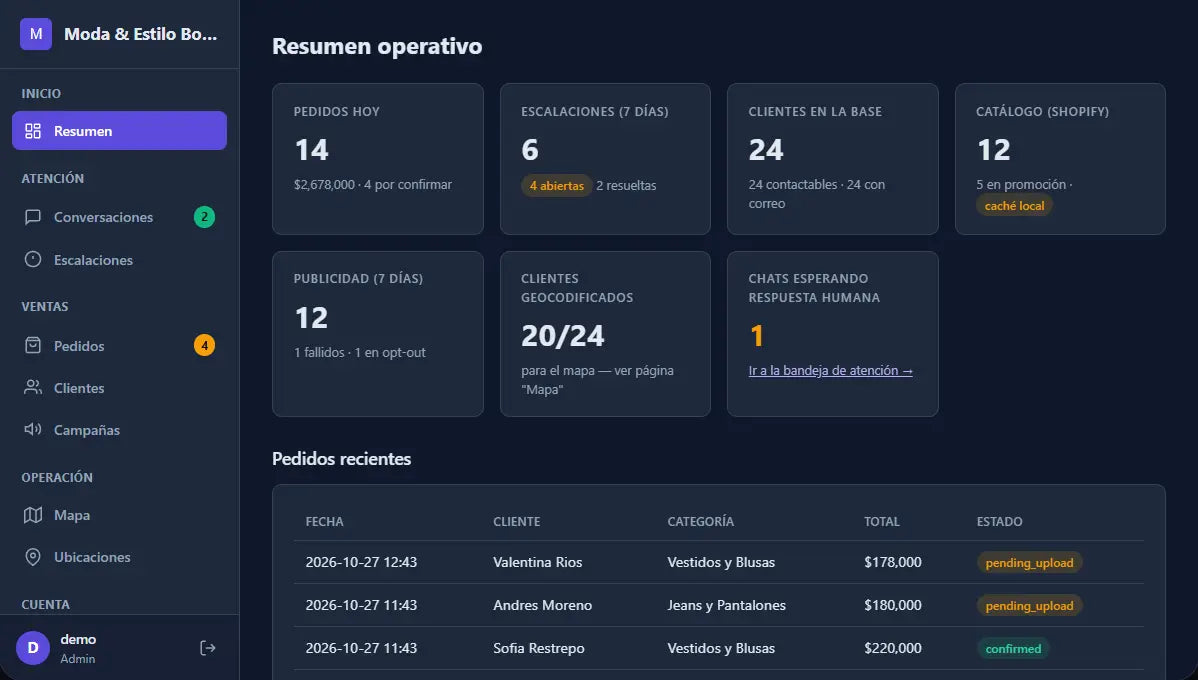Select Ubicaciones in the sidebar

(x=119, y=557)
